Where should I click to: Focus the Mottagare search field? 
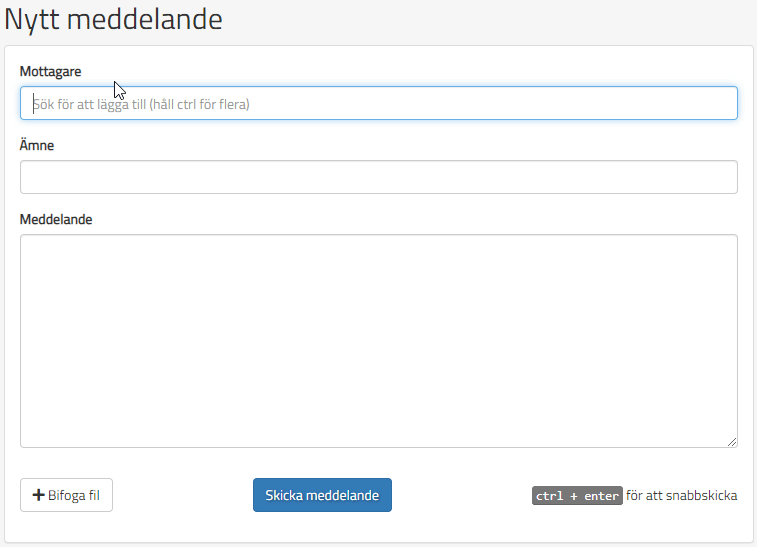coord(378,103)
